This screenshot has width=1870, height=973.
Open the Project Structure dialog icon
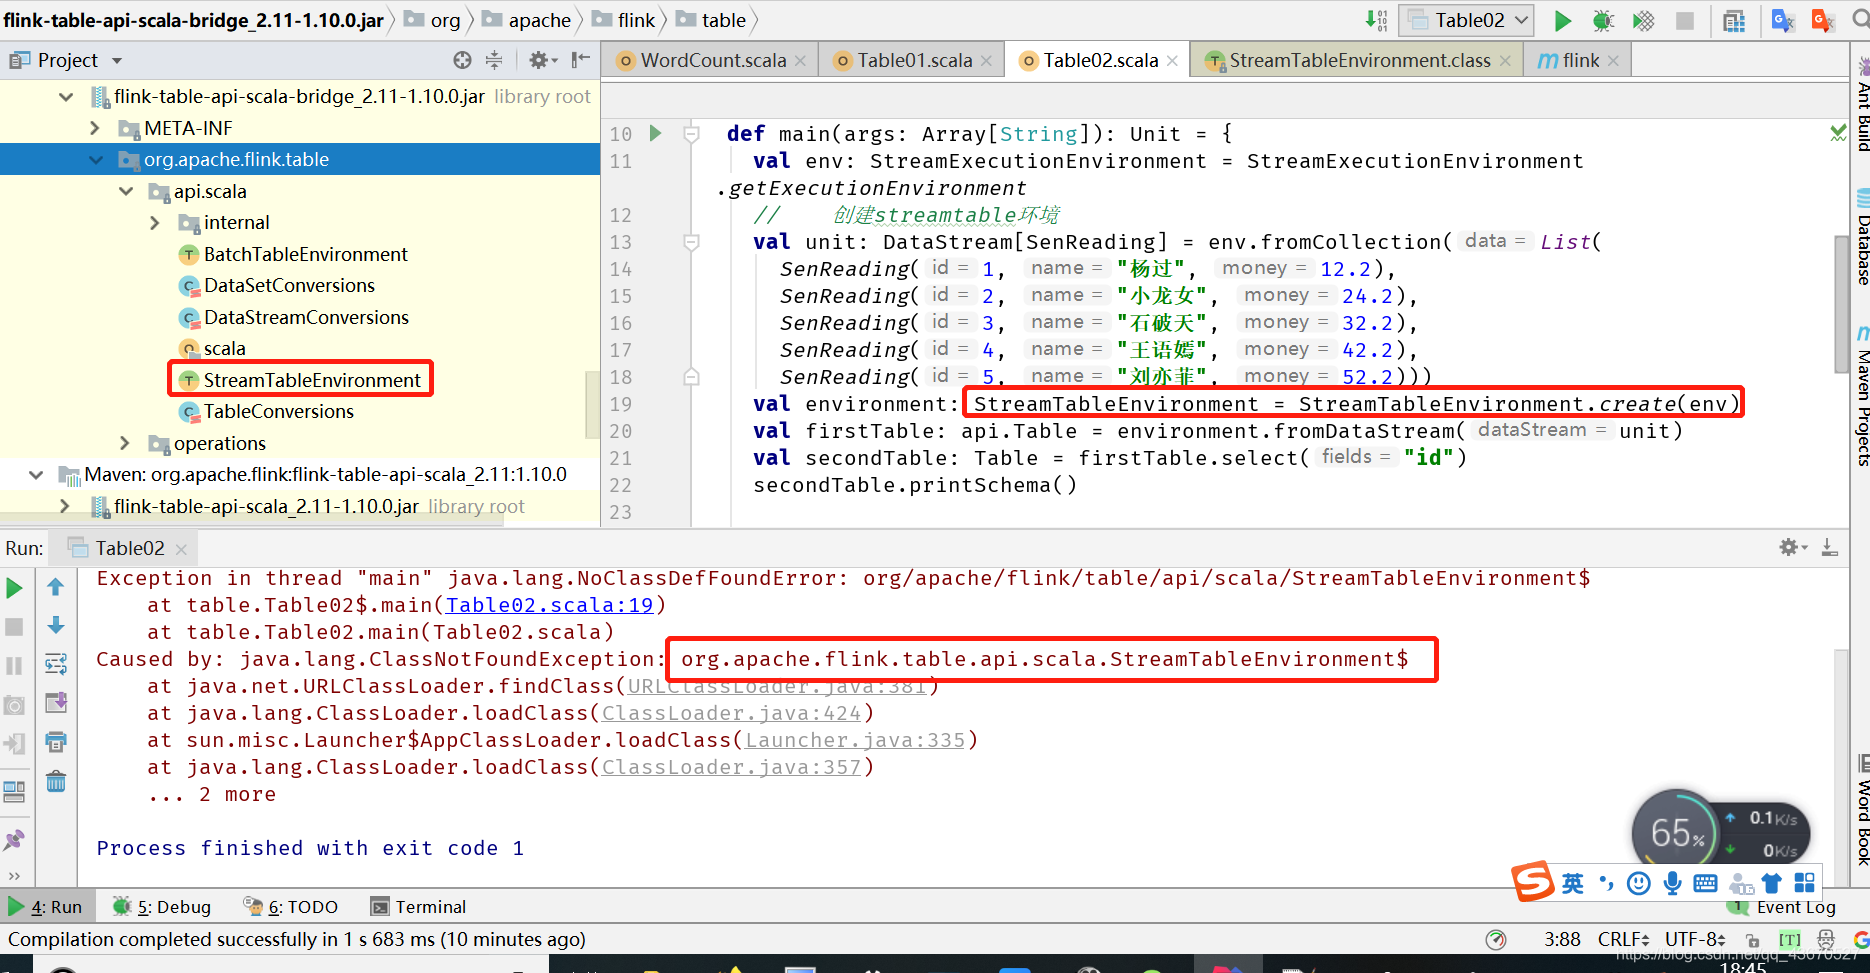[x=1734, y=20]
